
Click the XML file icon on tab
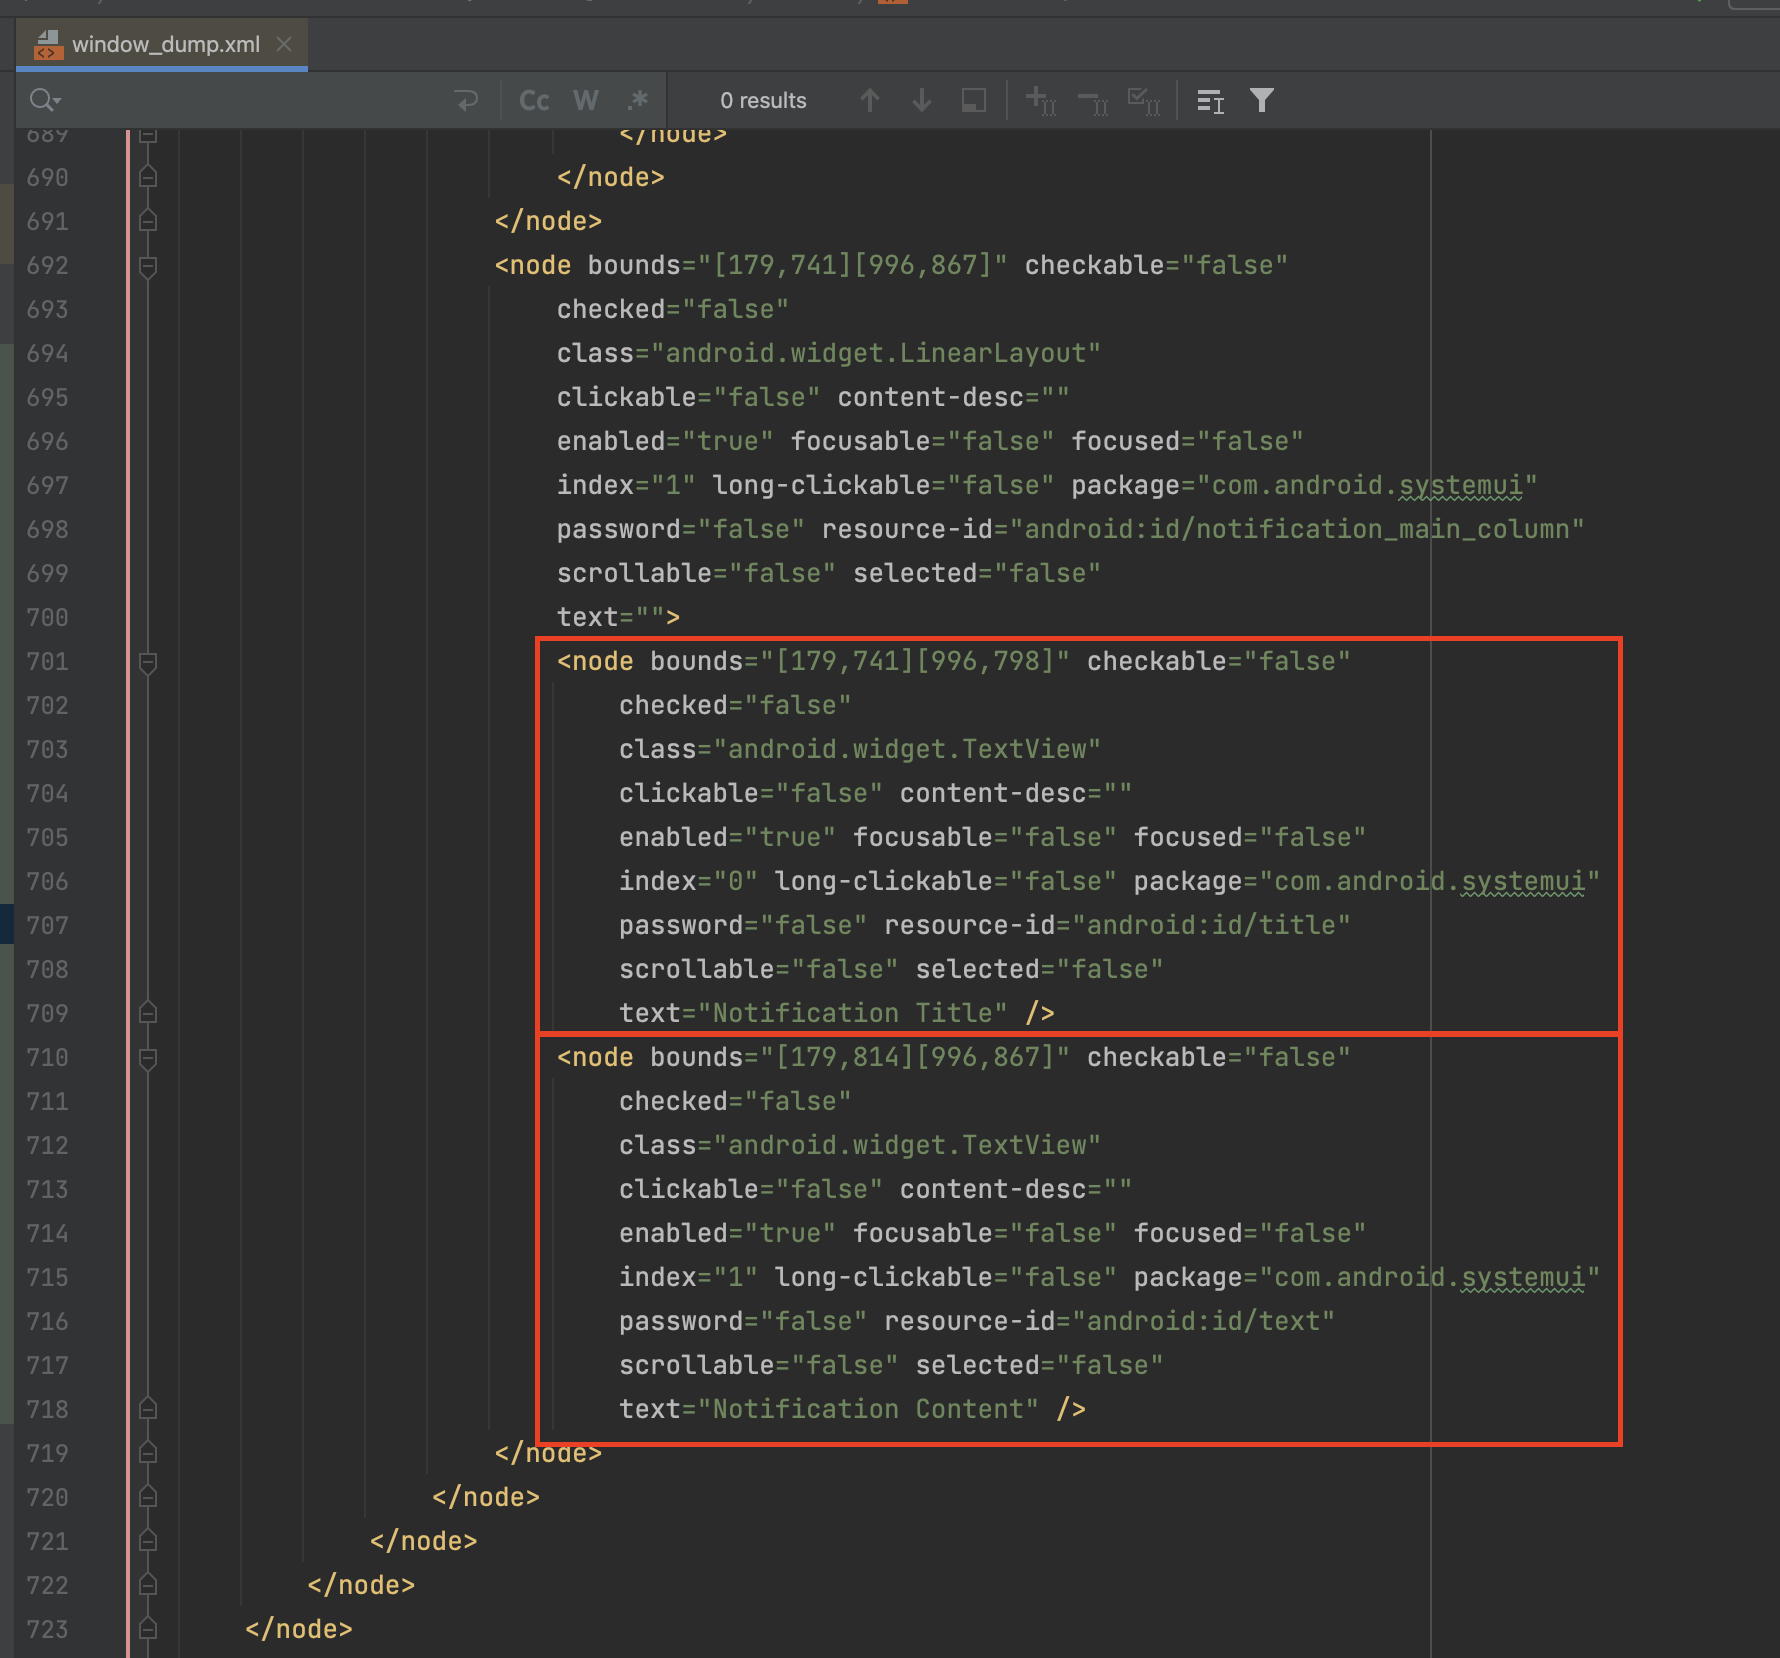(x=47, y=44)
